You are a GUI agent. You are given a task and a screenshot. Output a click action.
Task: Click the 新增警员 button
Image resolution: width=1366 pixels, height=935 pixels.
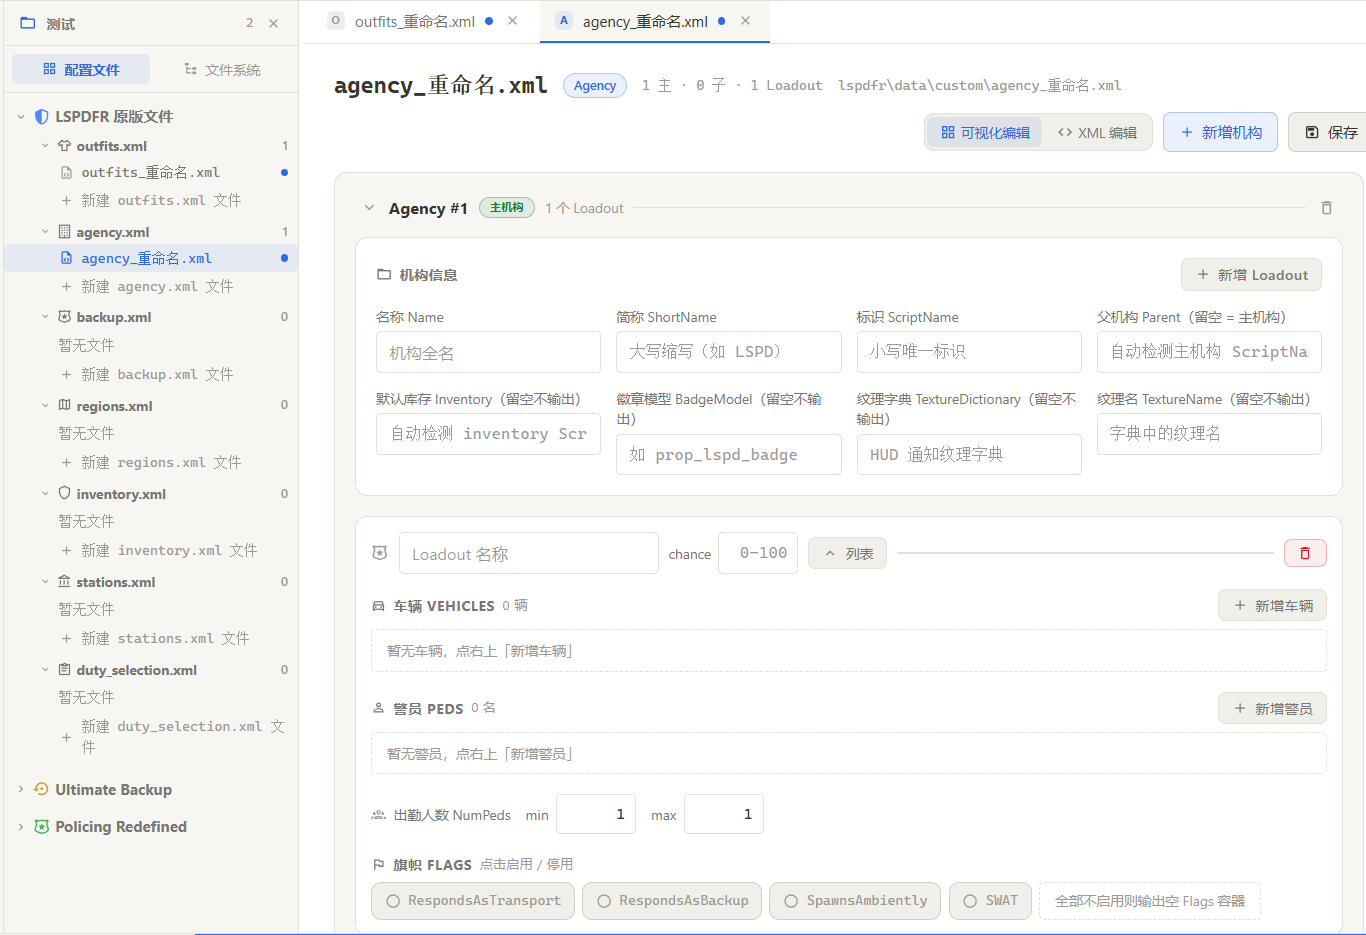(1272, 708)
